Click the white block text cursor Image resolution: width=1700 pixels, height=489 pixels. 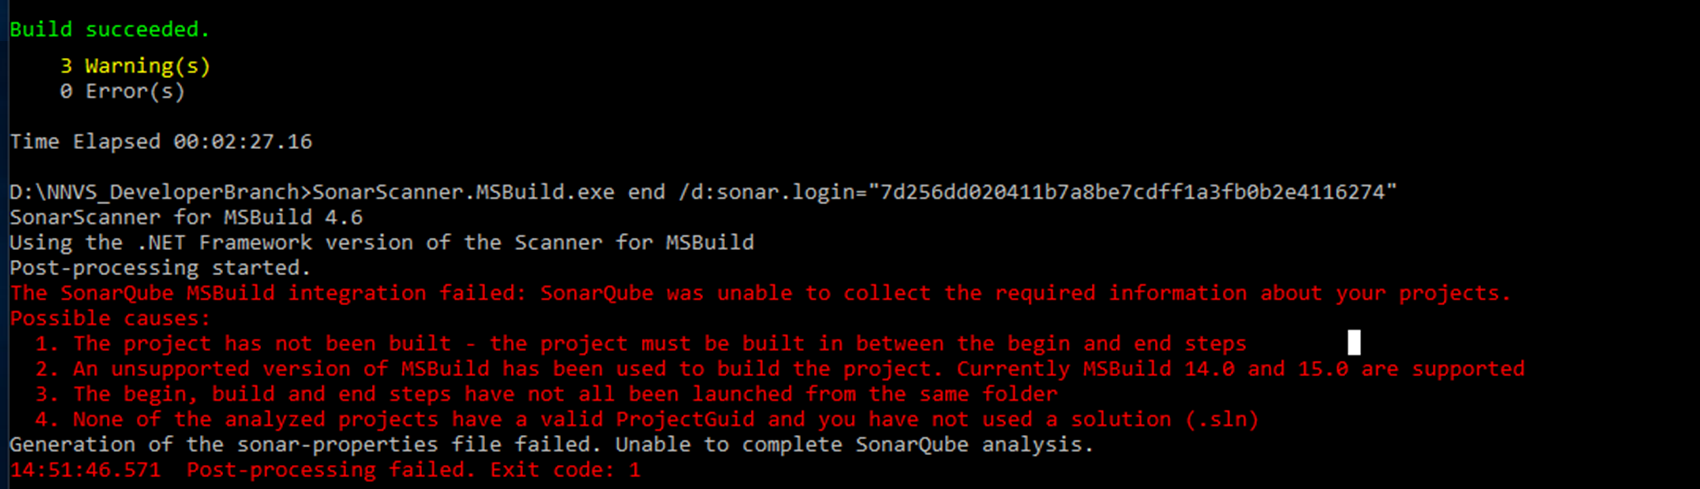[1354, 343]
